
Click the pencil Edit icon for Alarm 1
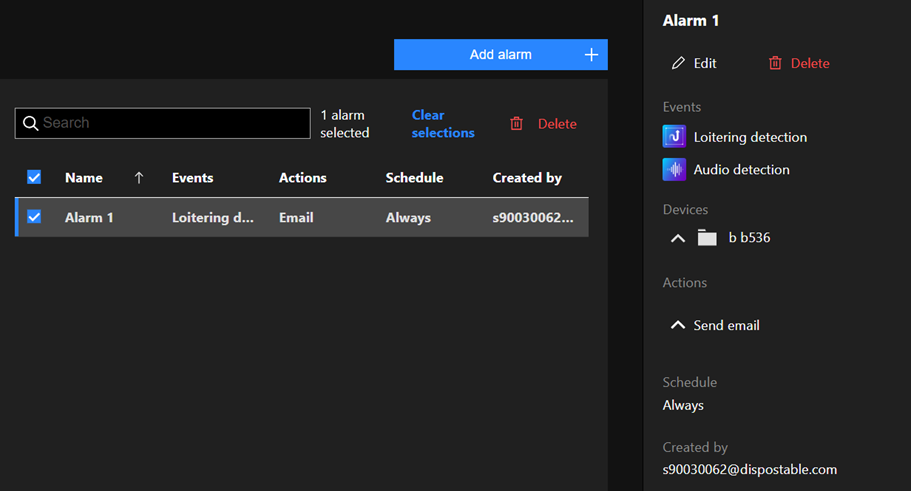click(679, 63)
